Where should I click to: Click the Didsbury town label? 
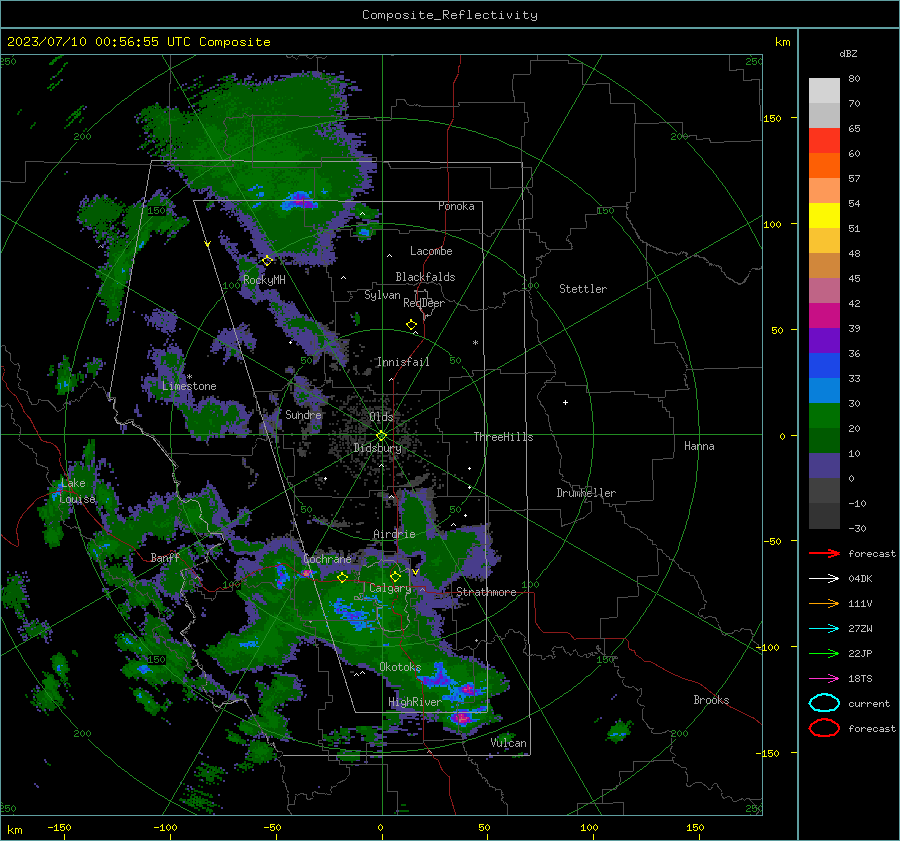[378, 448]
